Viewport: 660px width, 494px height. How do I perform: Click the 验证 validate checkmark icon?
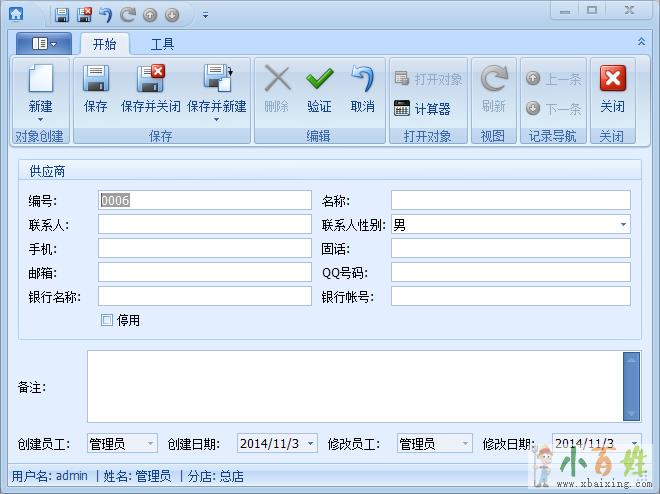[319, 80]
